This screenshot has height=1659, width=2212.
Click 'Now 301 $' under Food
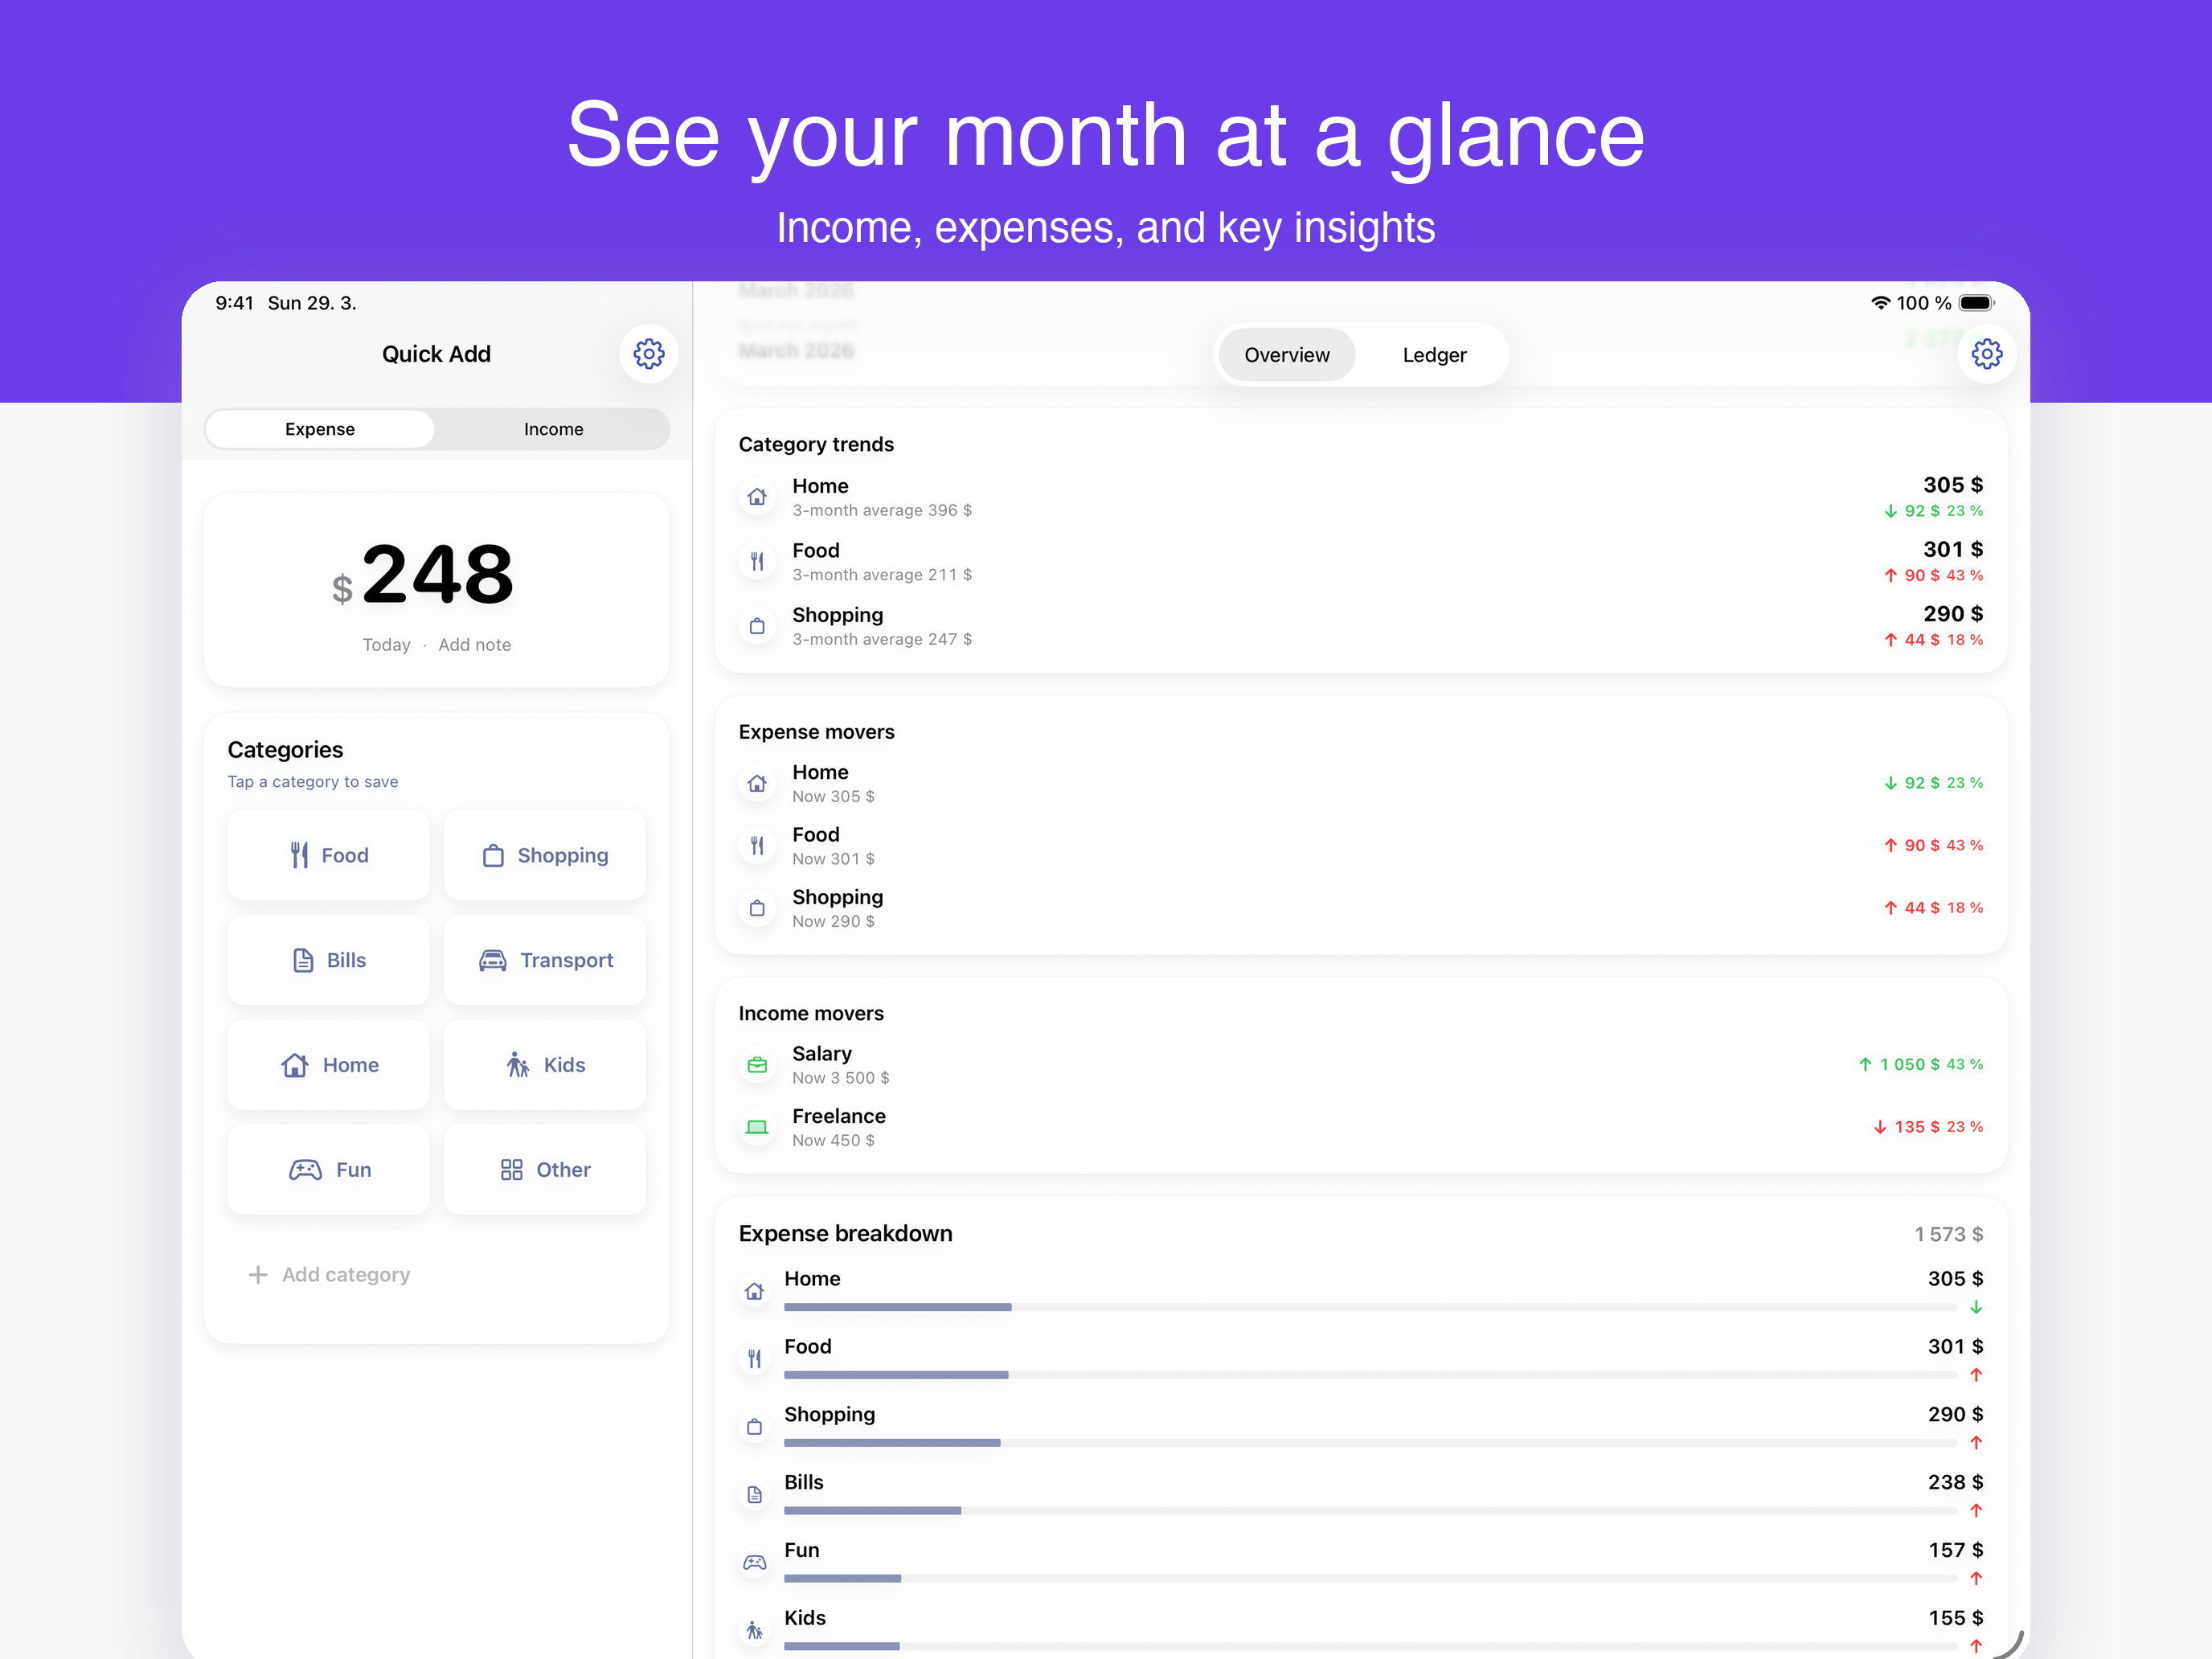[x=833, y=859]
